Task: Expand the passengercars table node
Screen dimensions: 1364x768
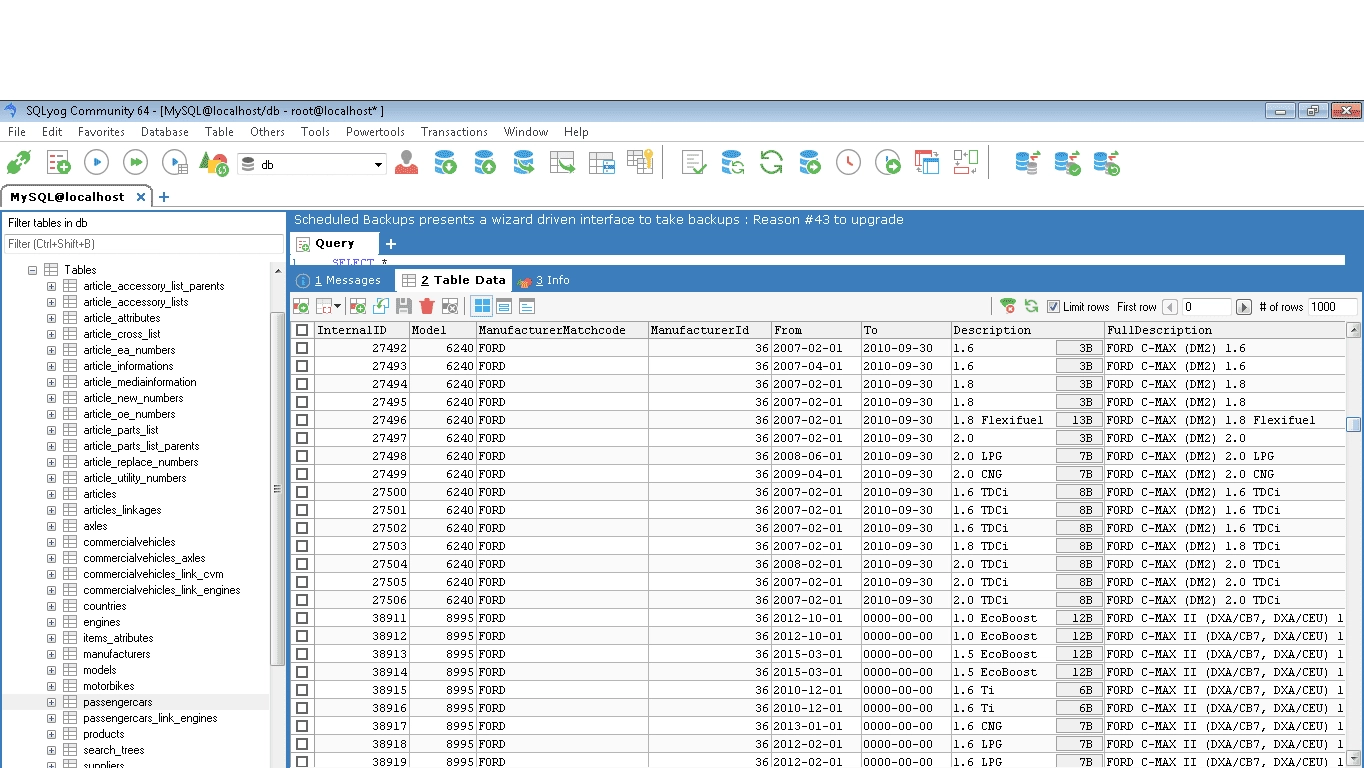Action: pos(52,702)
